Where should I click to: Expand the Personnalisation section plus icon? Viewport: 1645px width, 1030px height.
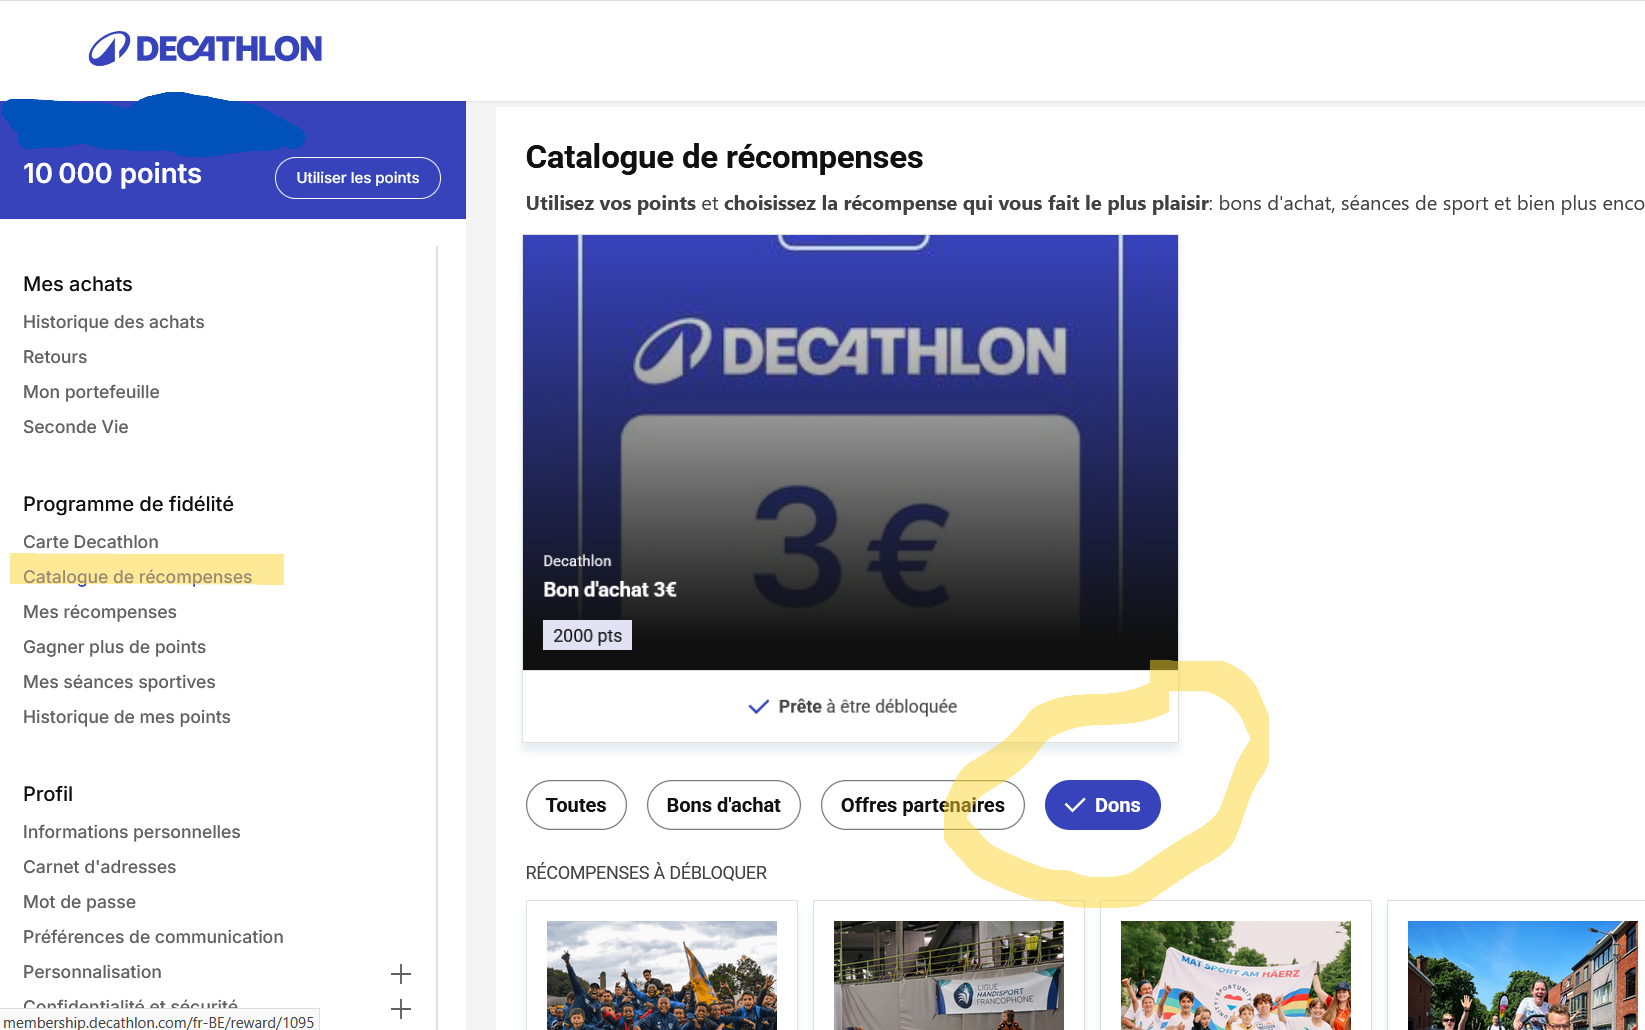(401, 973)
